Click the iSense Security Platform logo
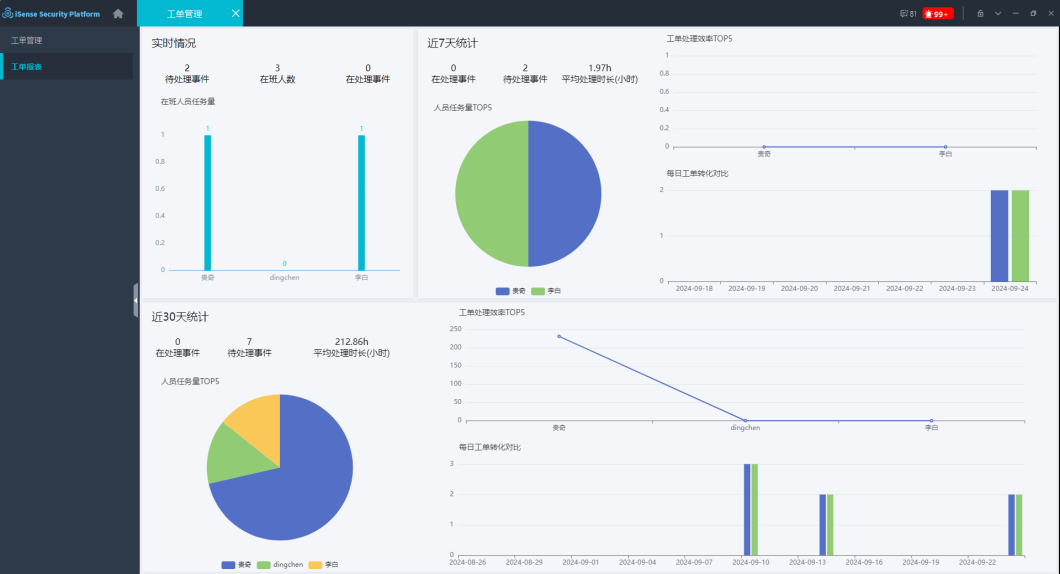The image size is (1060, 574). (52, 13)
